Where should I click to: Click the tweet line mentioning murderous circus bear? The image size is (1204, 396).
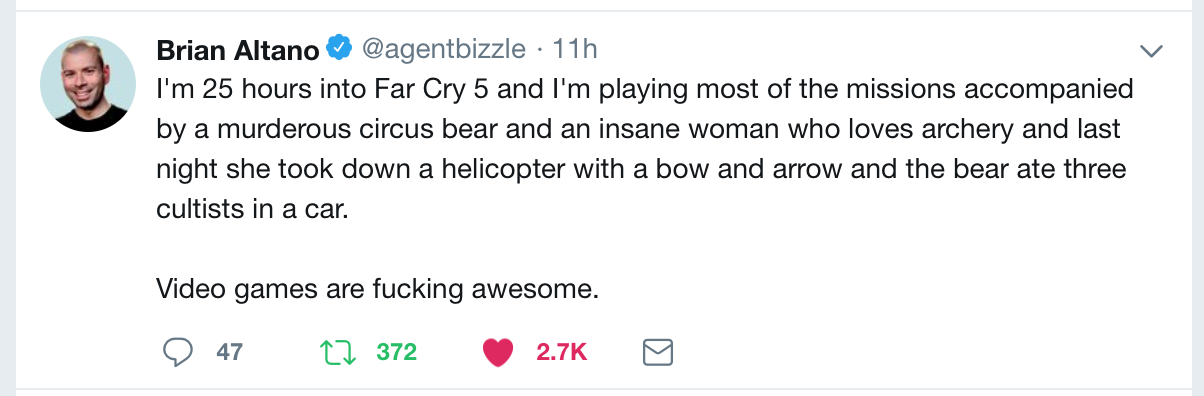[x=639, y=130]
